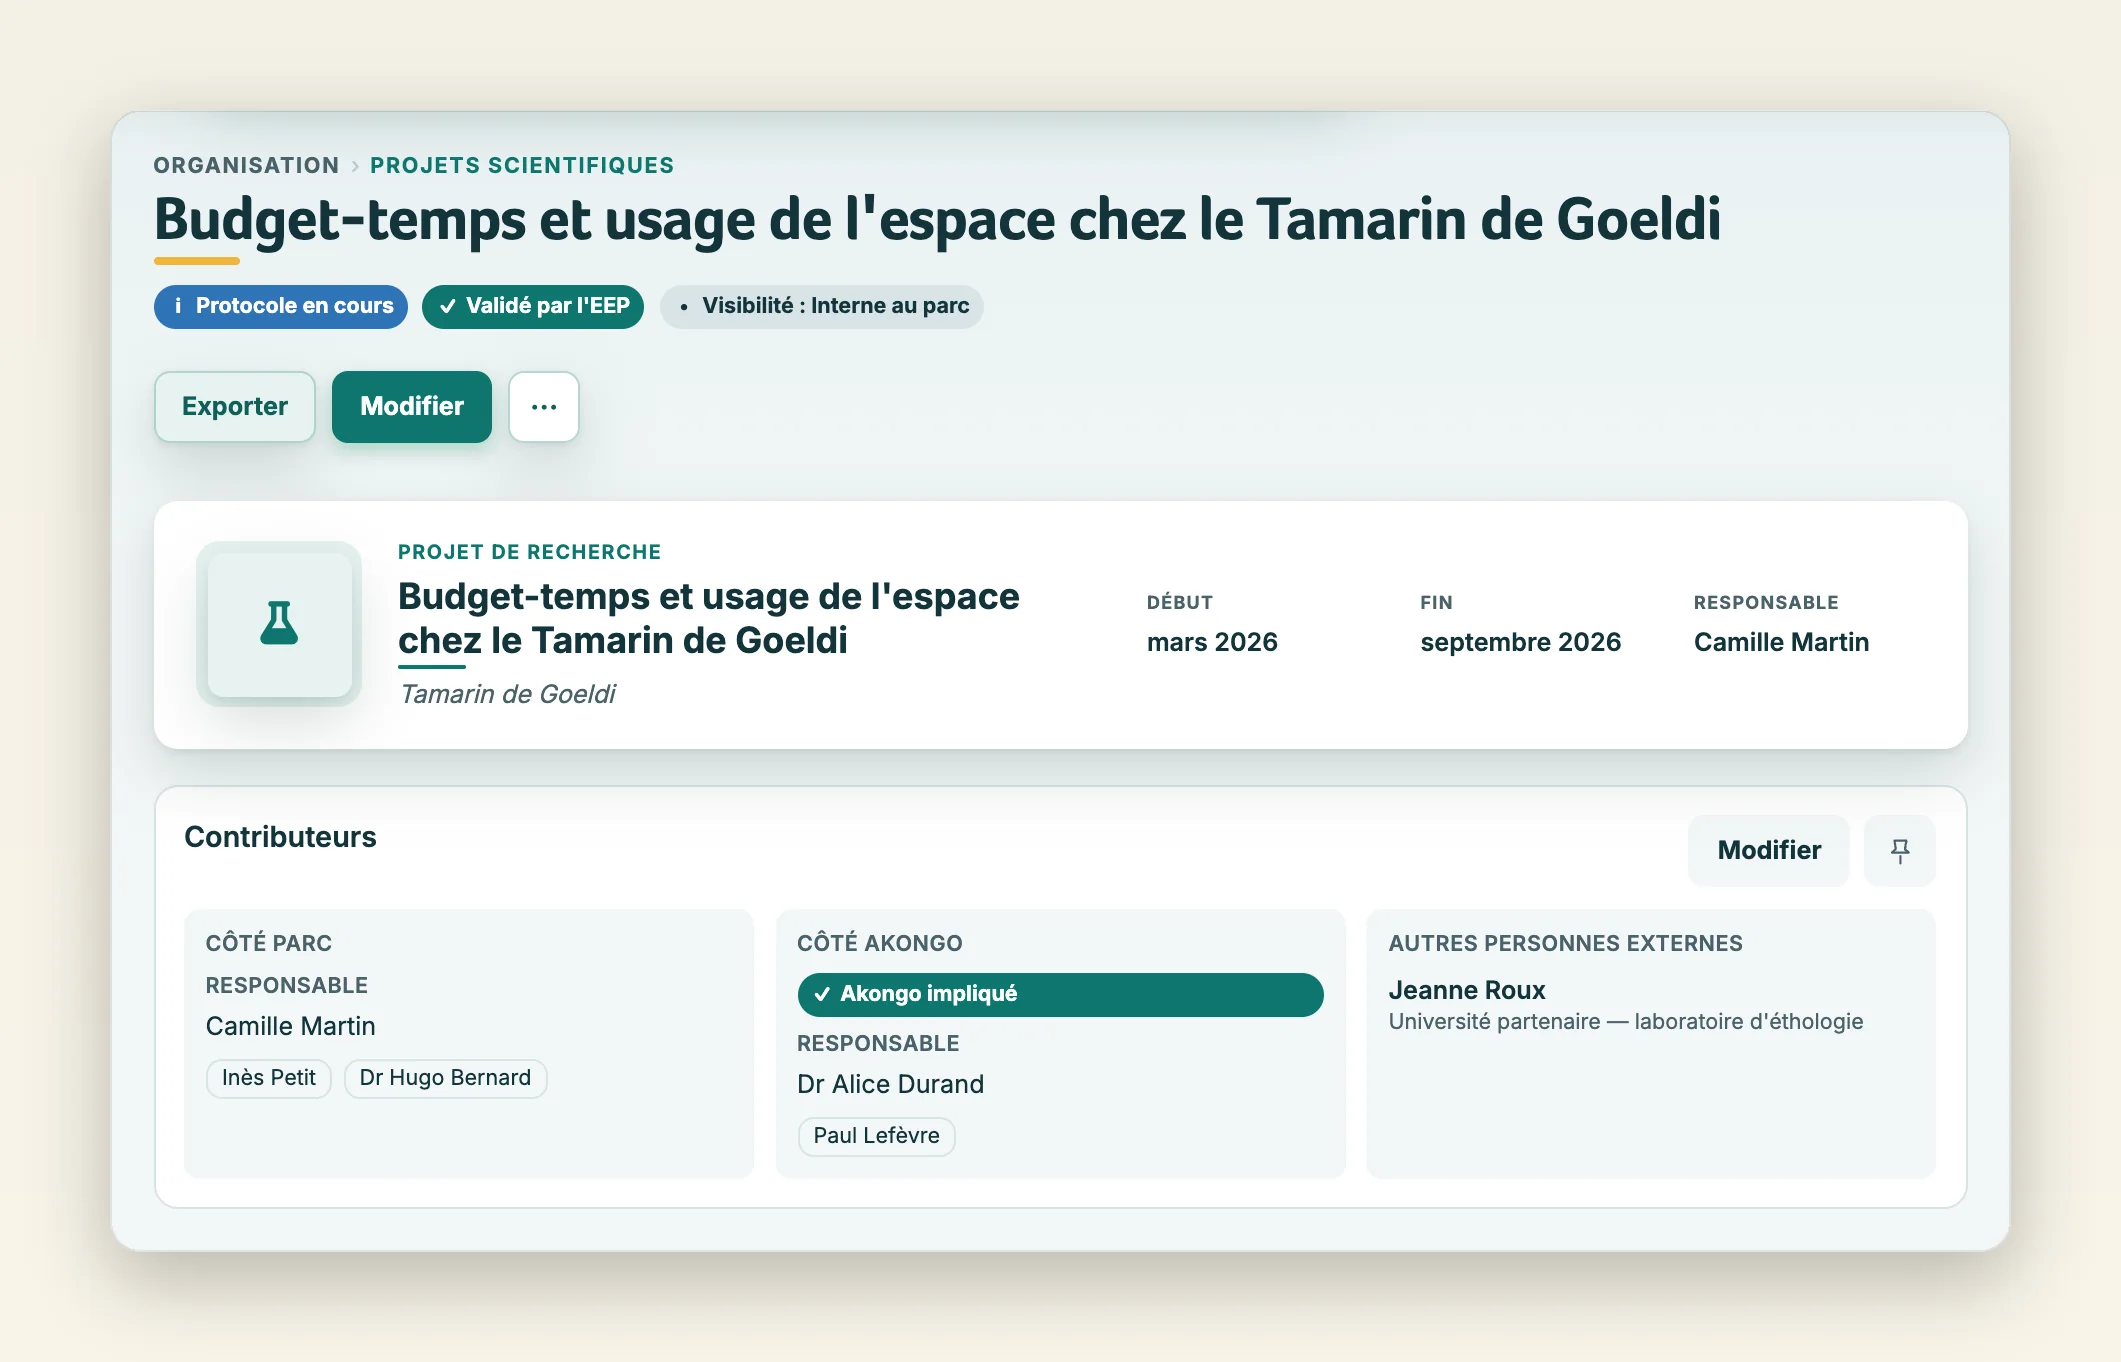The image size is (2121, 1362).
Task: Select the Dr Hugo Bernard chip
Action: click(x=445, y=1078)
